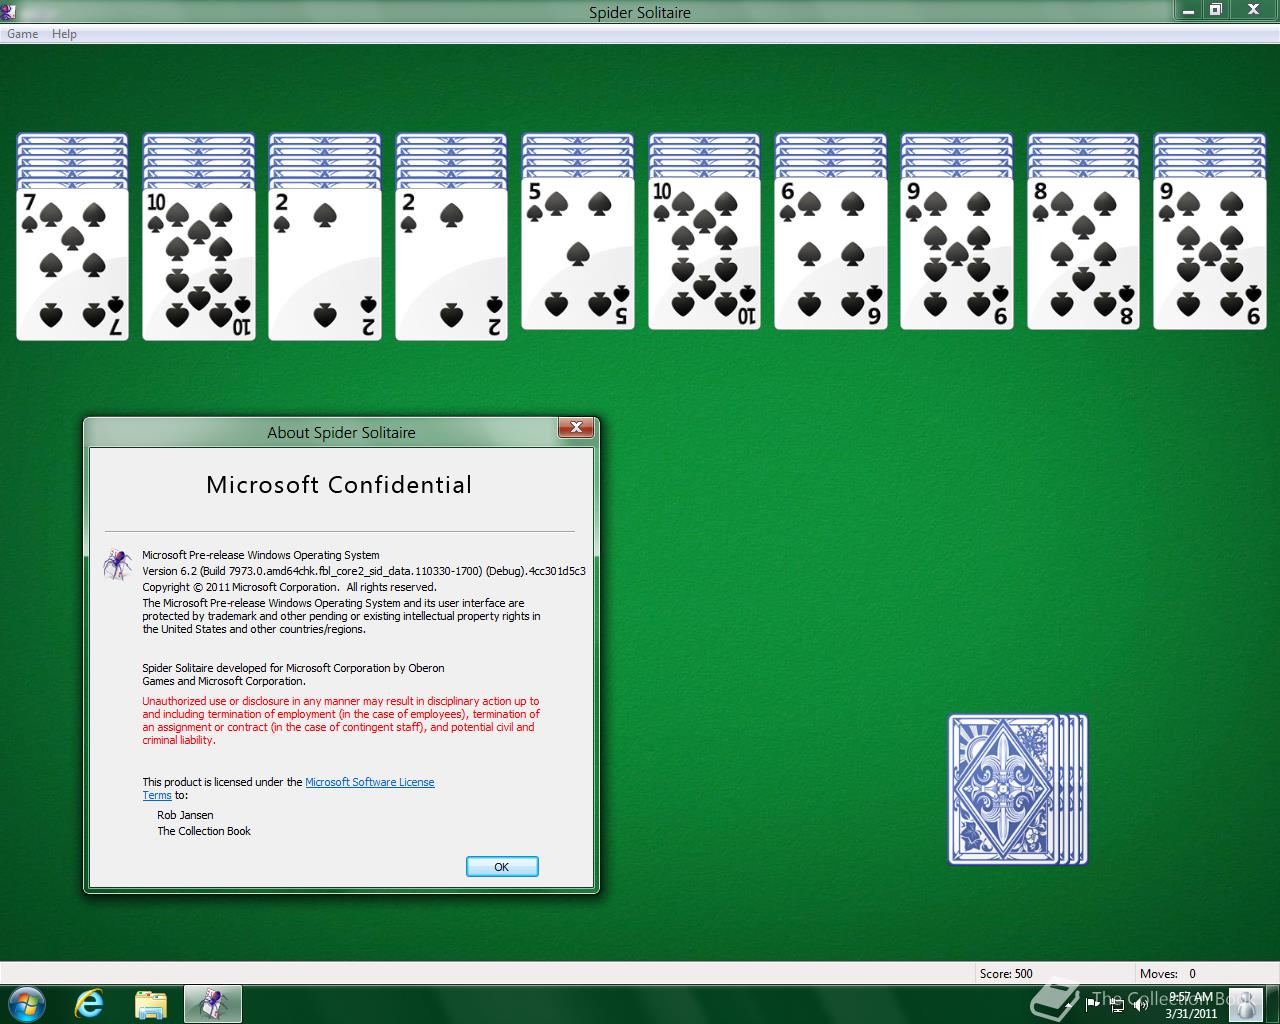Viewport: 1280px width, 1024px height.
Task: Click The Collection Book licensee text
Action: click(204, 831)
